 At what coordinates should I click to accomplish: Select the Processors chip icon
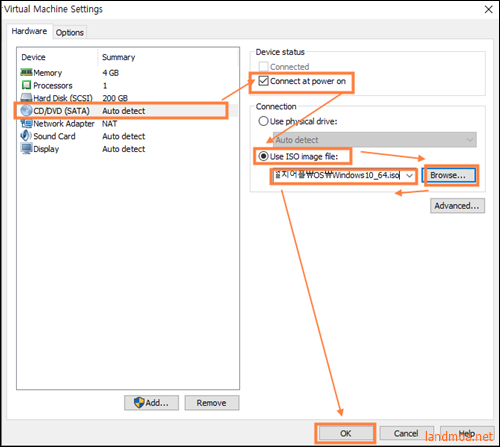(26, 85)
